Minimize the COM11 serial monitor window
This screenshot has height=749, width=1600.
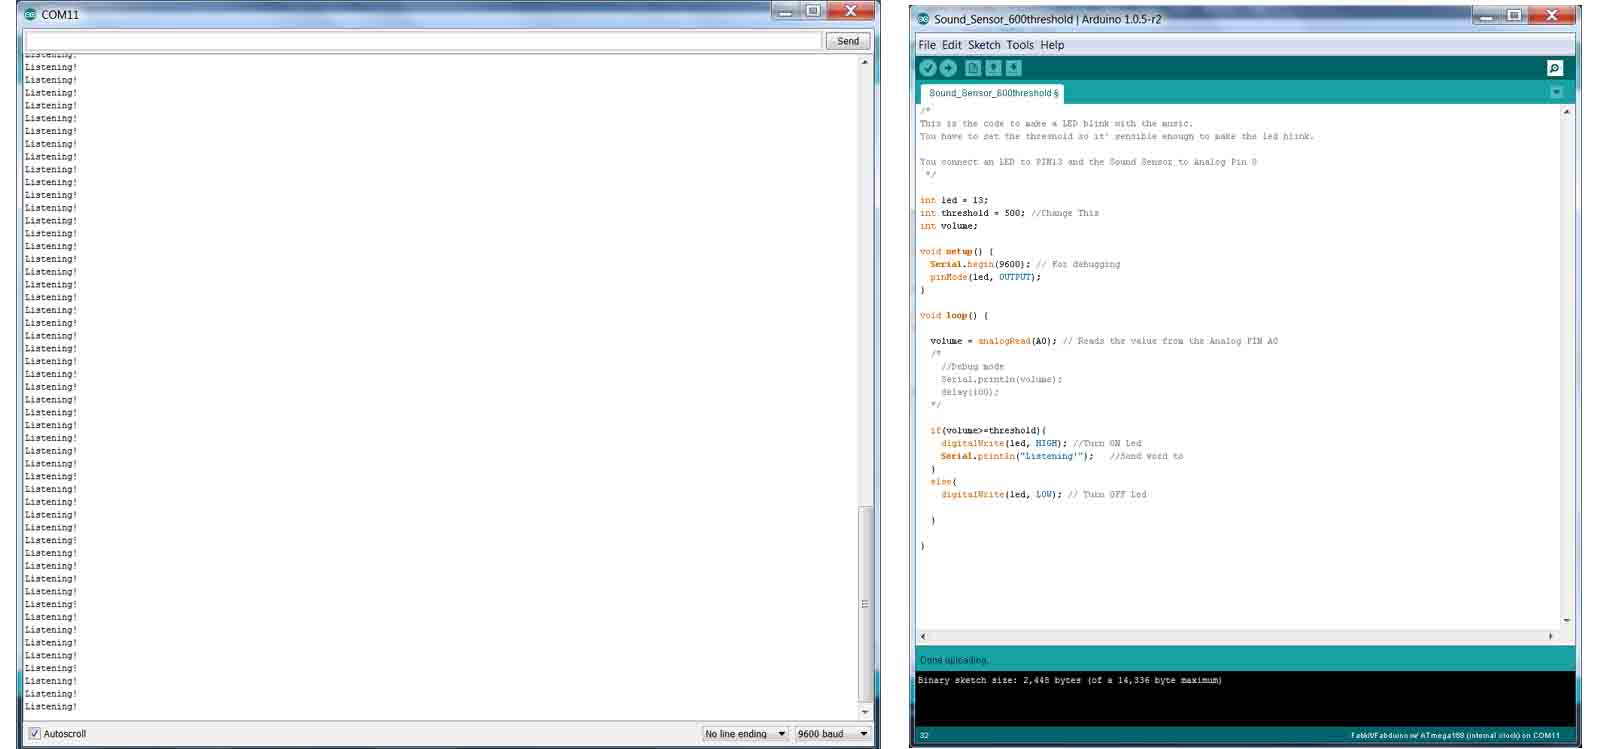point(785,12)
